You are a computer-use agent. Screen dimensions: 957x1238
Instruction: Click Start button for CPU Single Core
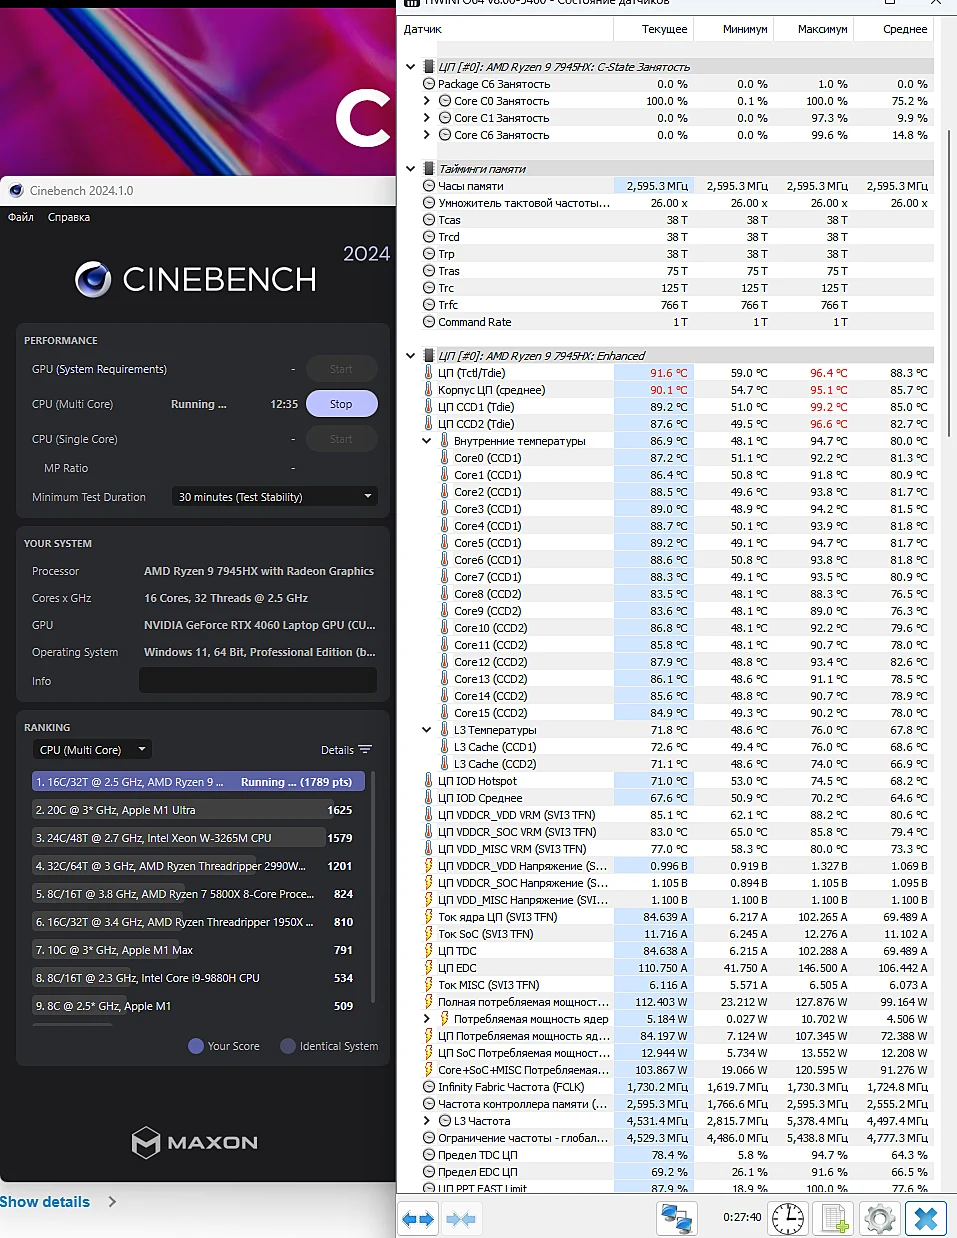point(341,439)
